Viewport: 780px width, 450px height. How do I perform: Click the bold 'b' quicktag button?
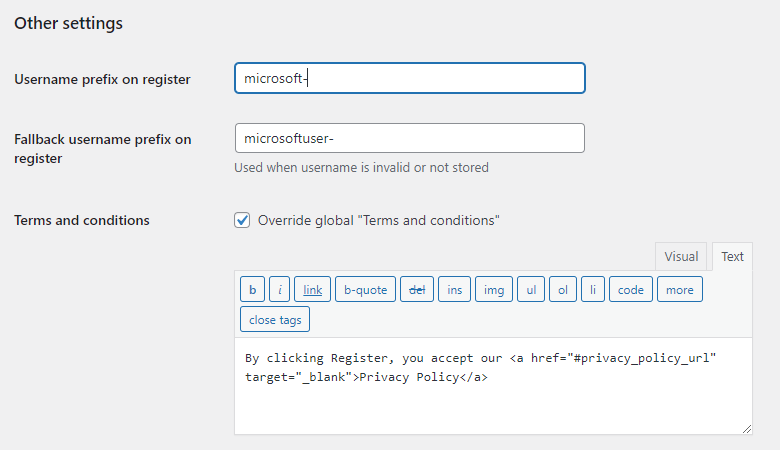pyautogui.click(x=252, y=290)
